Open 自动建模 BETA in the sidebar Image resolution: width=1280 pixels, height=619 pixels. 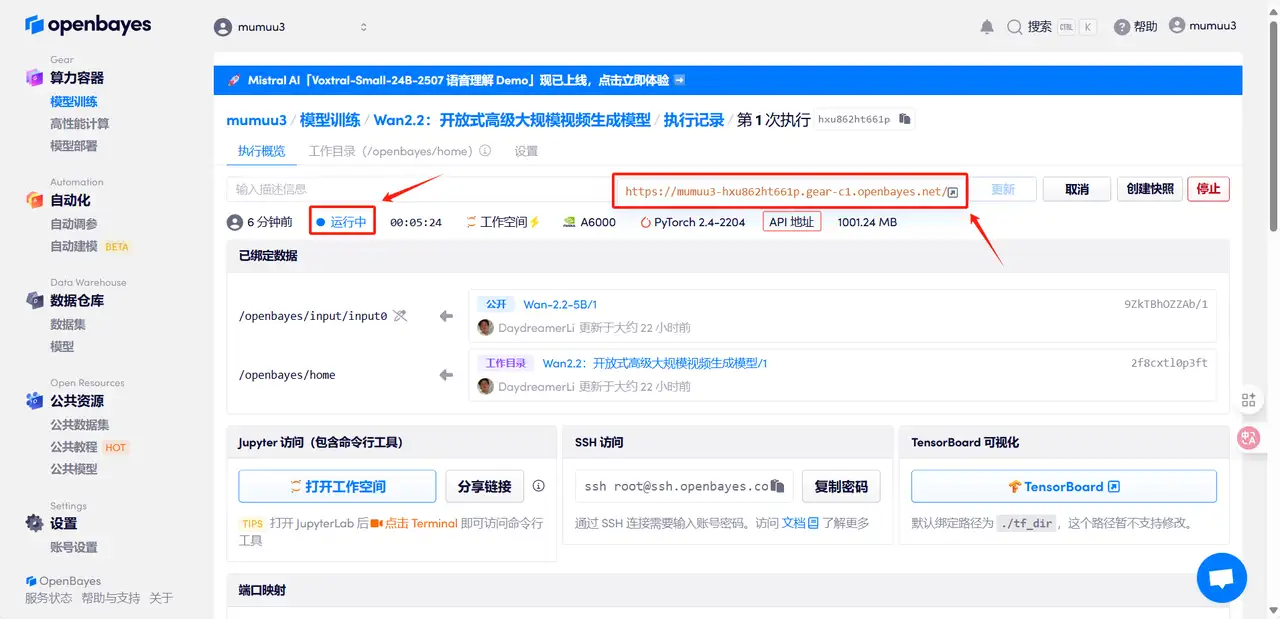tap(90, 246)
